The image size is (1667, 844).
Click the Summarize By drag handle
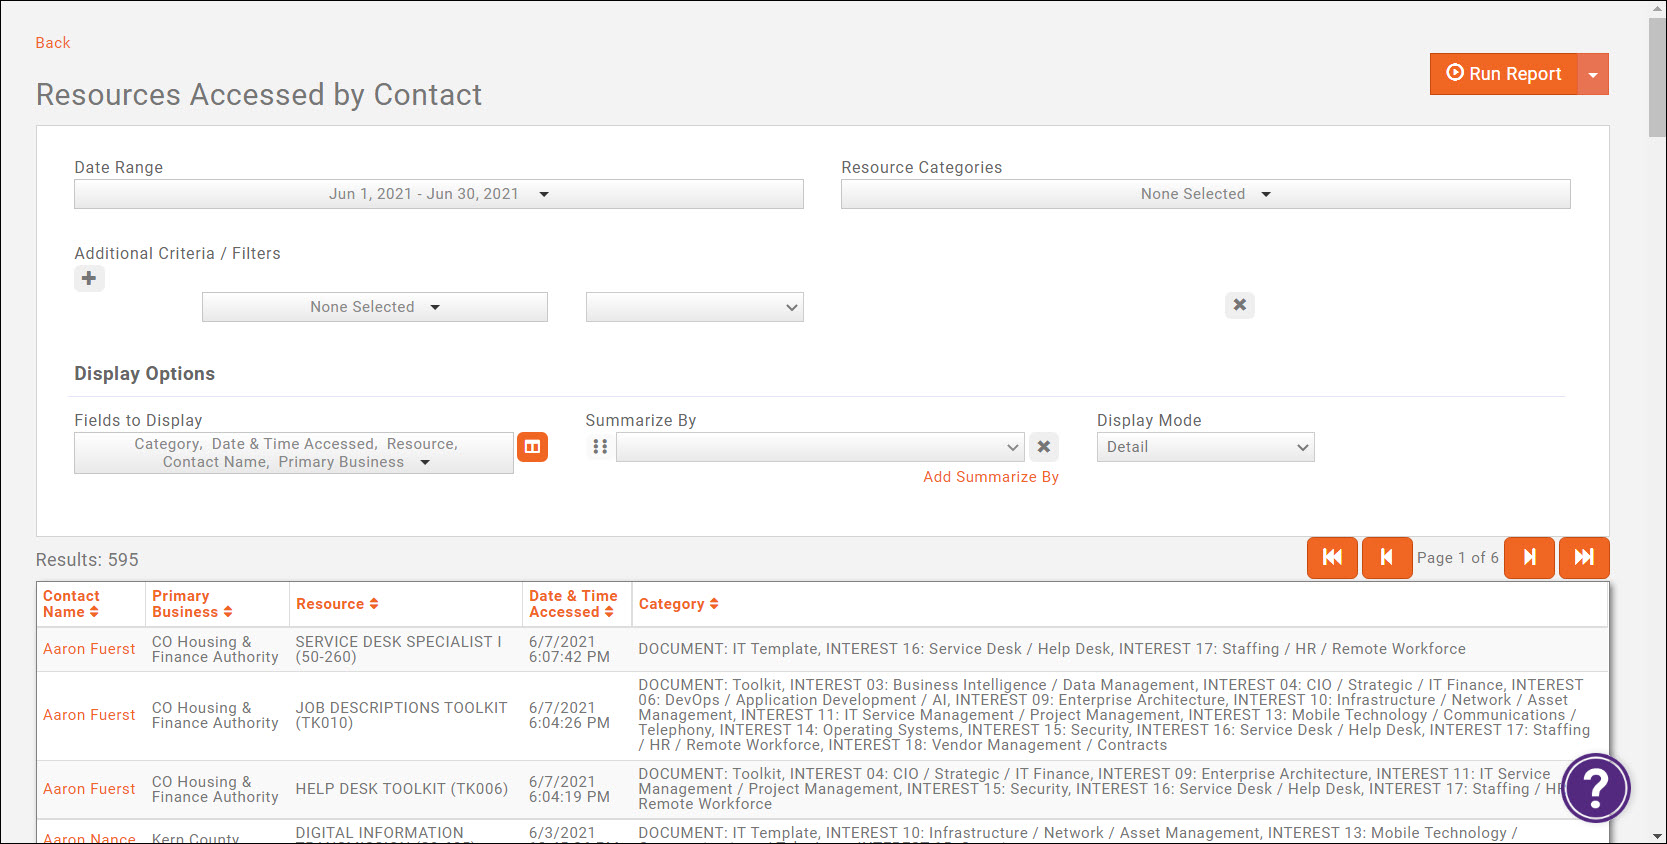(x=600, y=447)
